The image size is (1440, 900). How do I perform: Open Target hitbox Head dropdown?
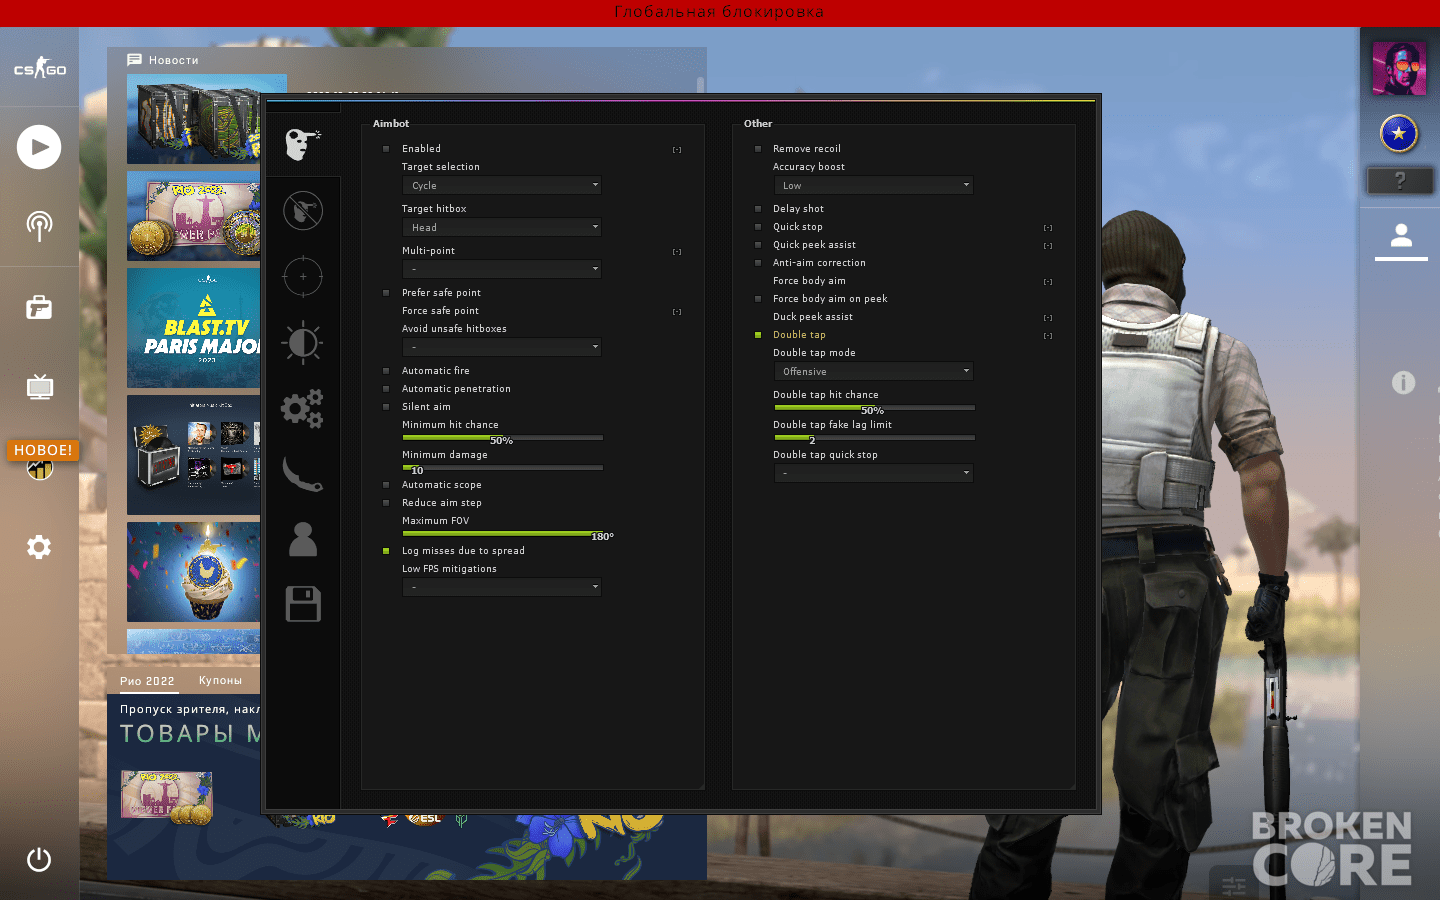coord(502,227)
